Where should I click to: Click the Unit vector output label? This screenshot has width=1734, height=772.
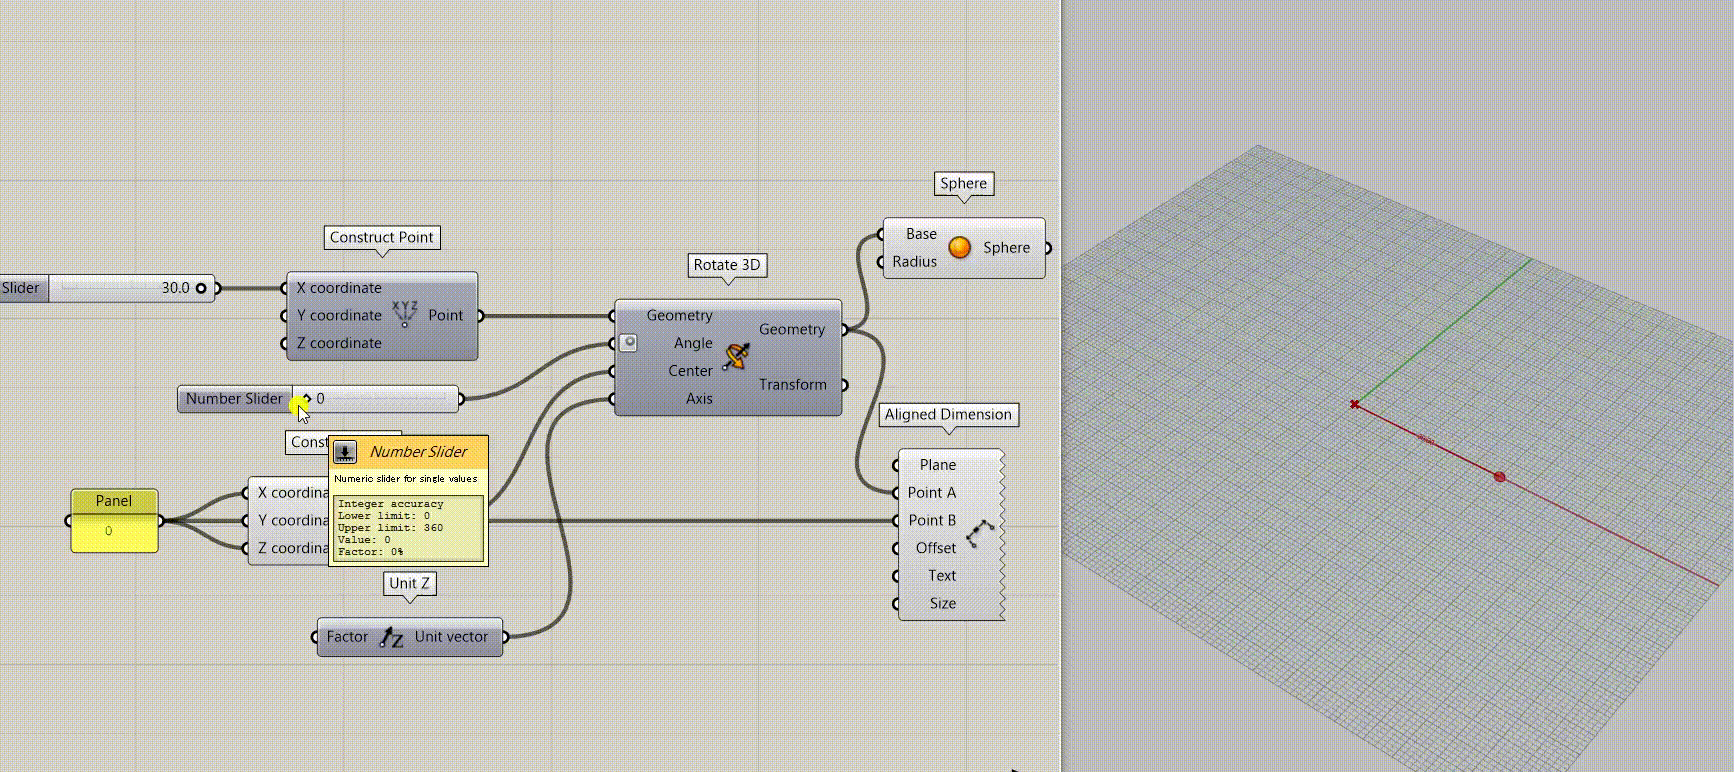[451, 637]
